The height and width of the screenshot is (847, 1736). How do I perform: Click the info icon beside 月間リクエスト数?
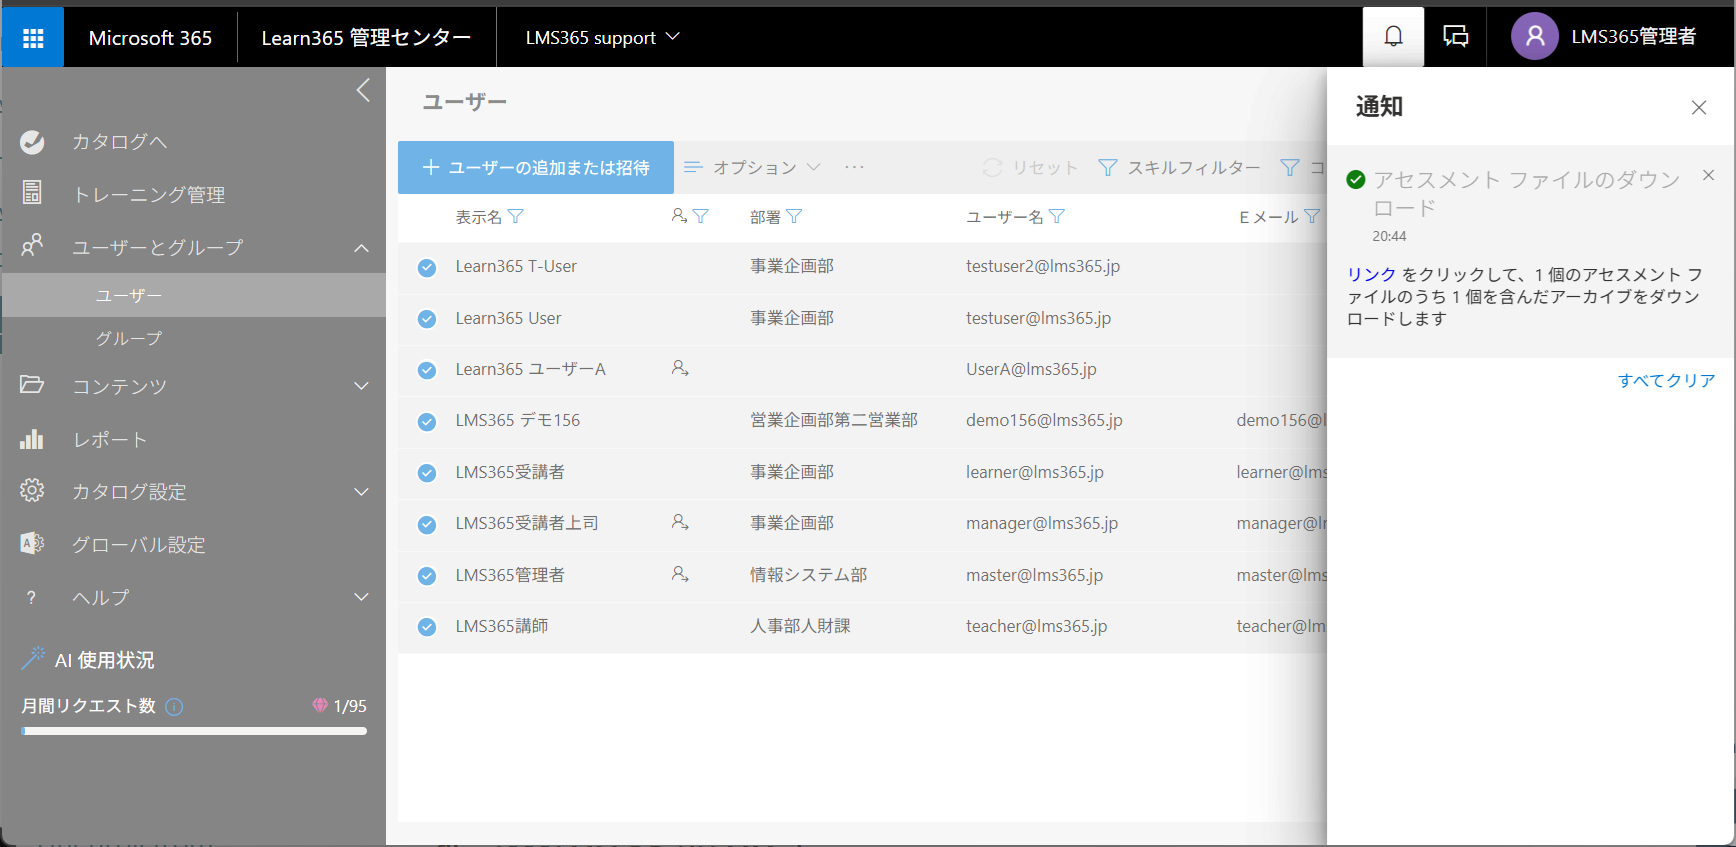[174, 707]
